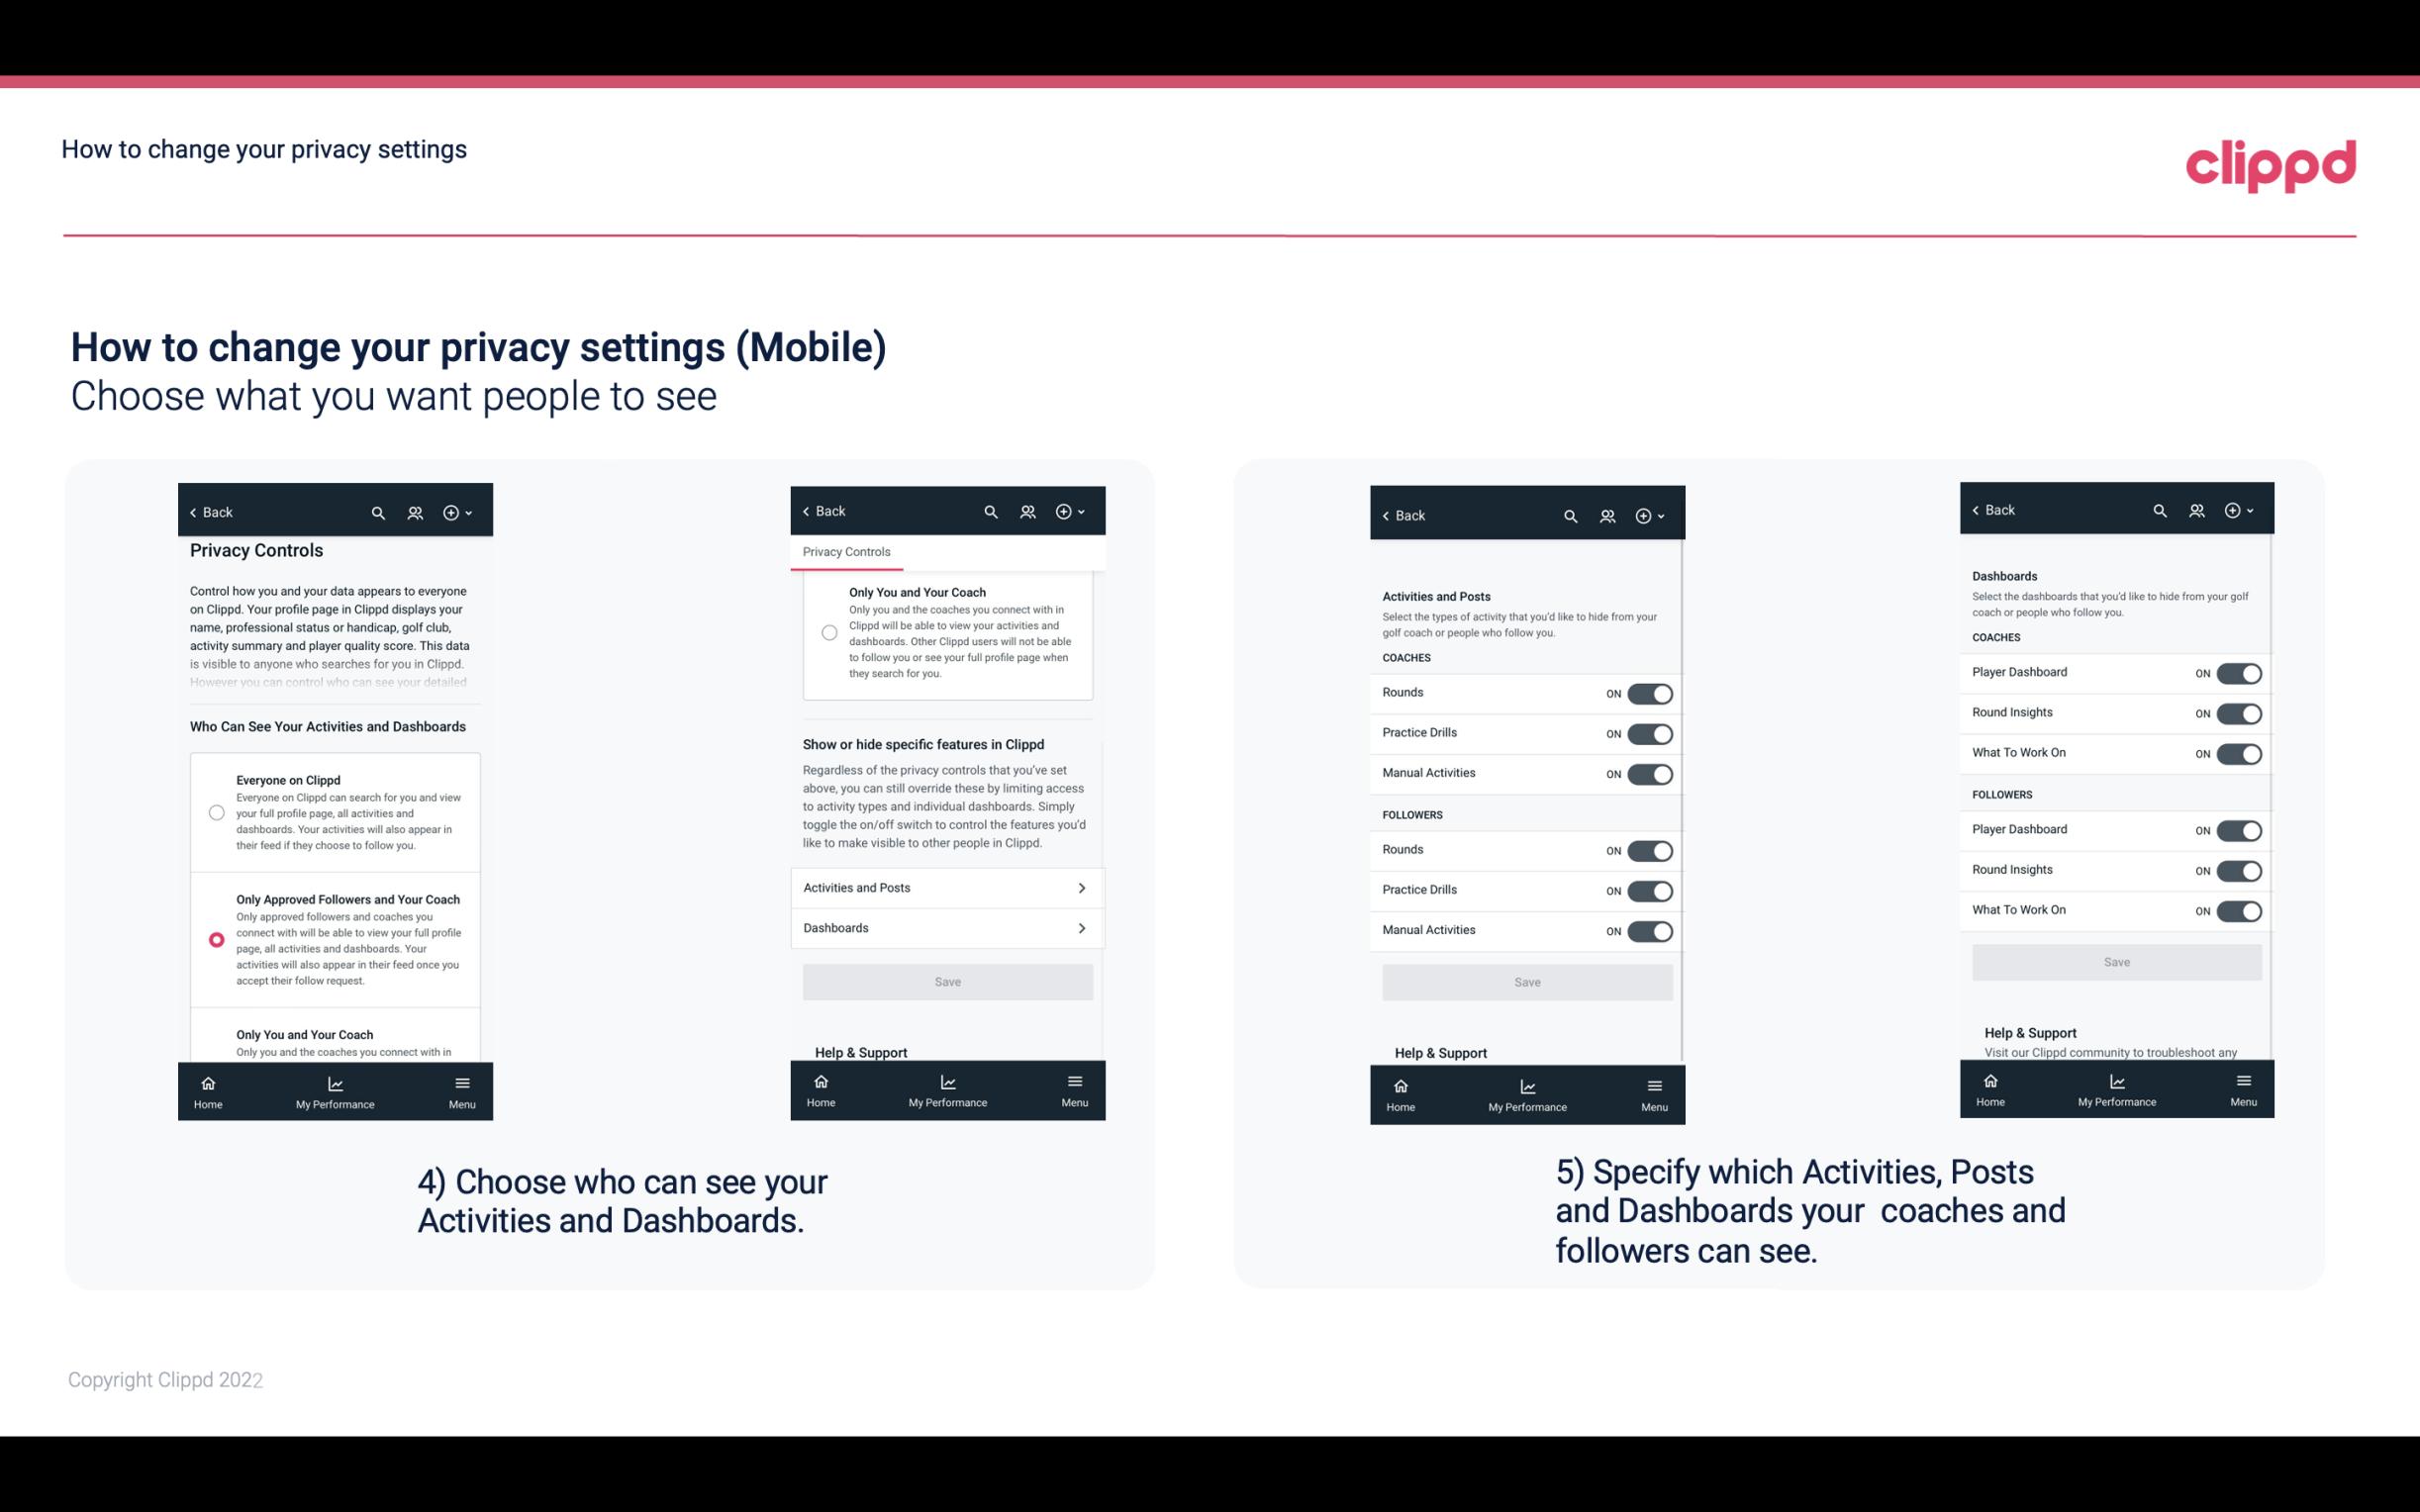Screen dimensions: 2420x1512
Task: Tap the Home icon in bottom nav
Action: [x=207, y=1082]
